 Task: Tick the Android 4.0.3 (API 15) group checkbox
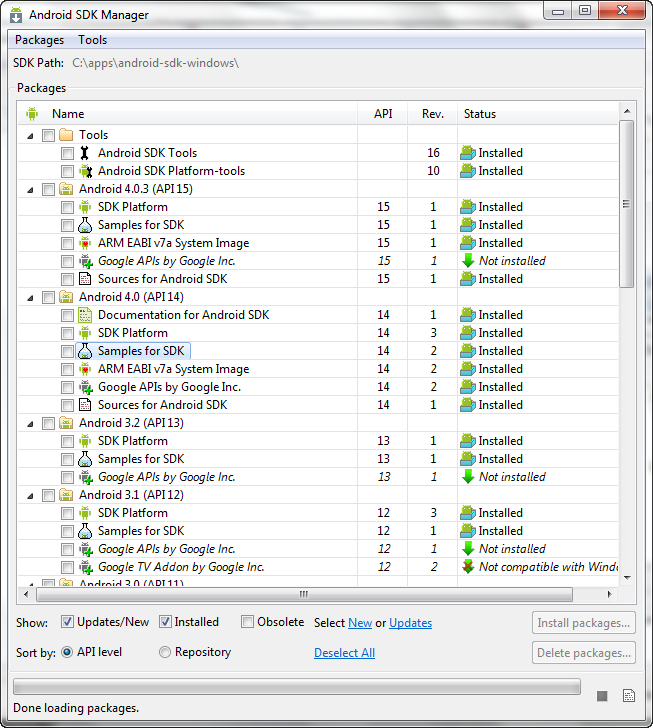(48, 189)
